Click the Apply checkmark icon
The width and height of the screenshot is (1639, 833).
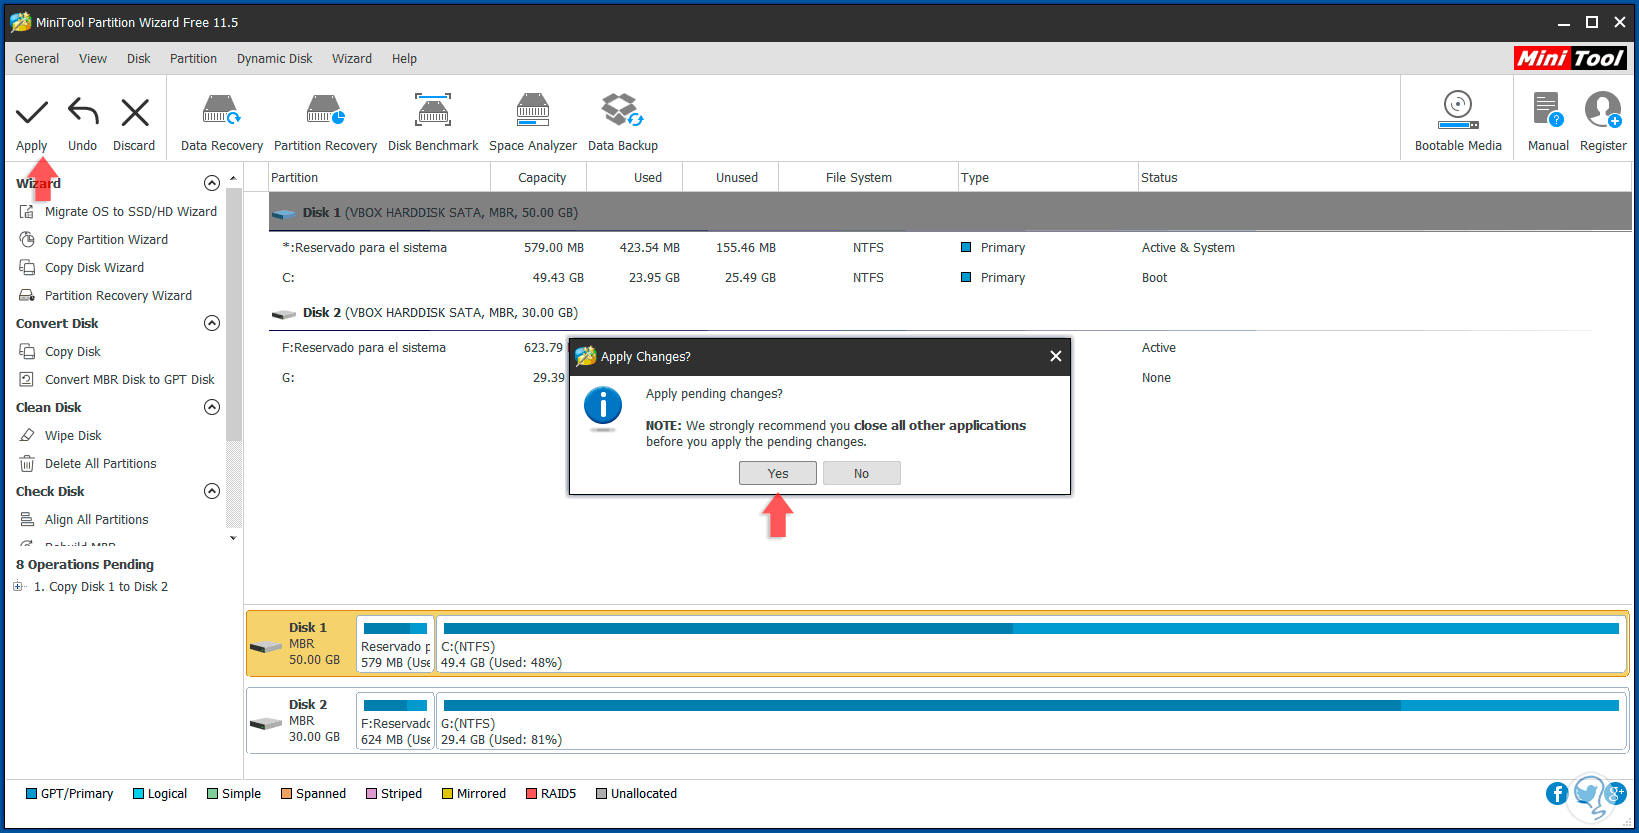pos(32,112)
